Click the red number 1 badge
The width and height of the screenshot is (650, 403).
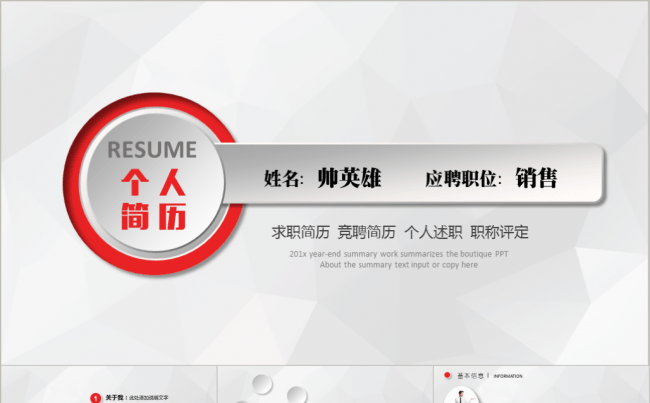tap(95, 398)
